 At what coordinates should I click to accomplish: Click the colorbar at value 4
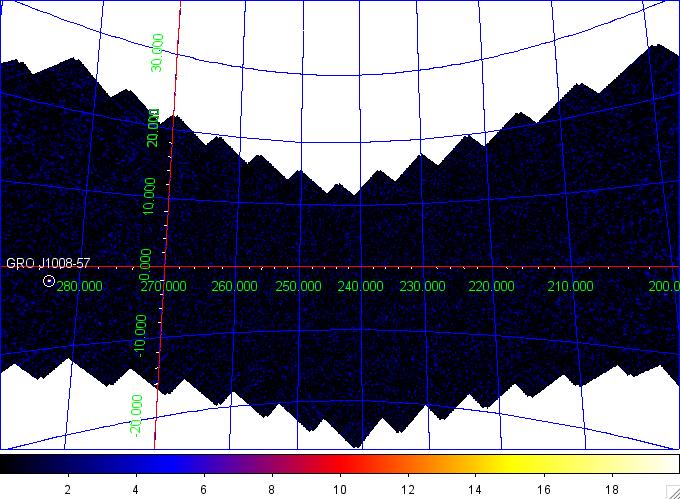[136, 464]
